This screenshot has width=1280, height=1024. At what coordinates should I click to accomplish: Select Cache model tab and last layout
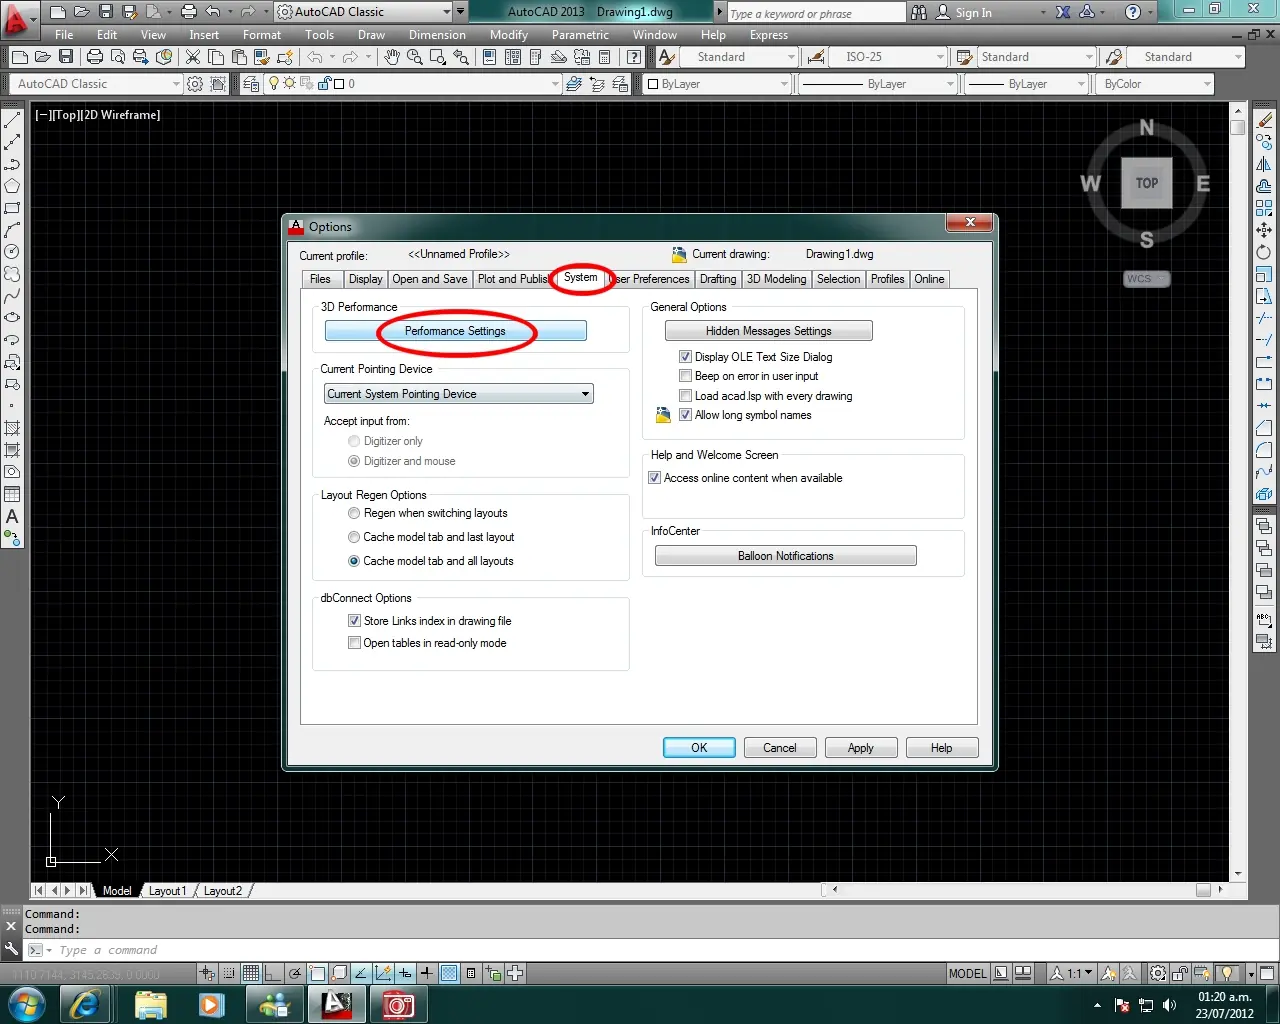354,537
